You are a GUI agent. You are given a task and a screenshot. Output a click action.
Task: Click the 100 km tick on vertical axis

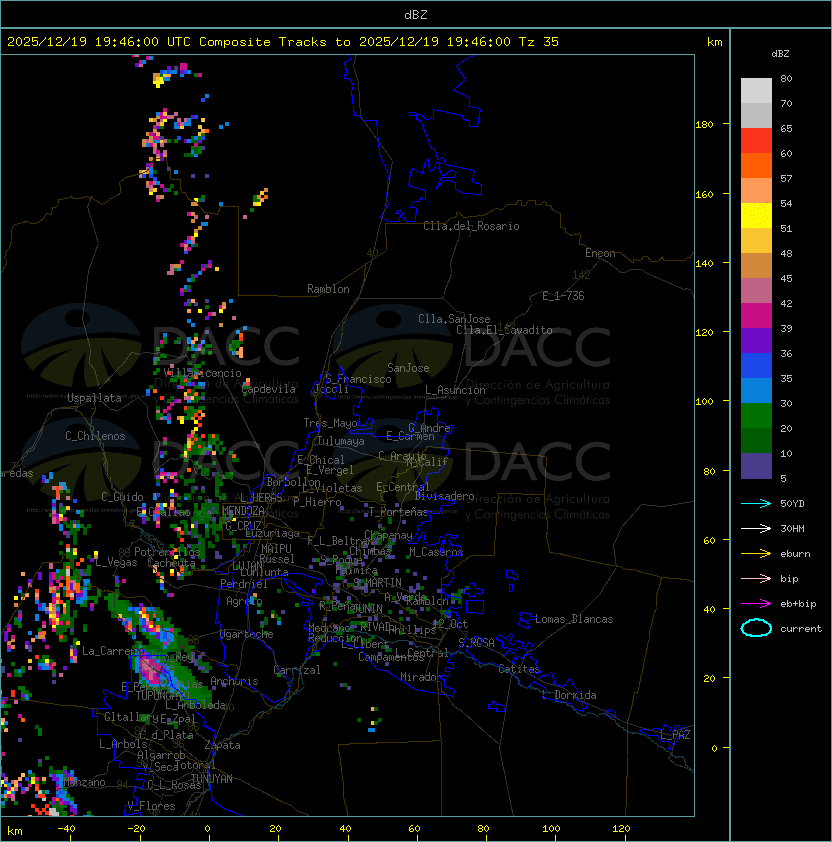click(x=704, y=402)
